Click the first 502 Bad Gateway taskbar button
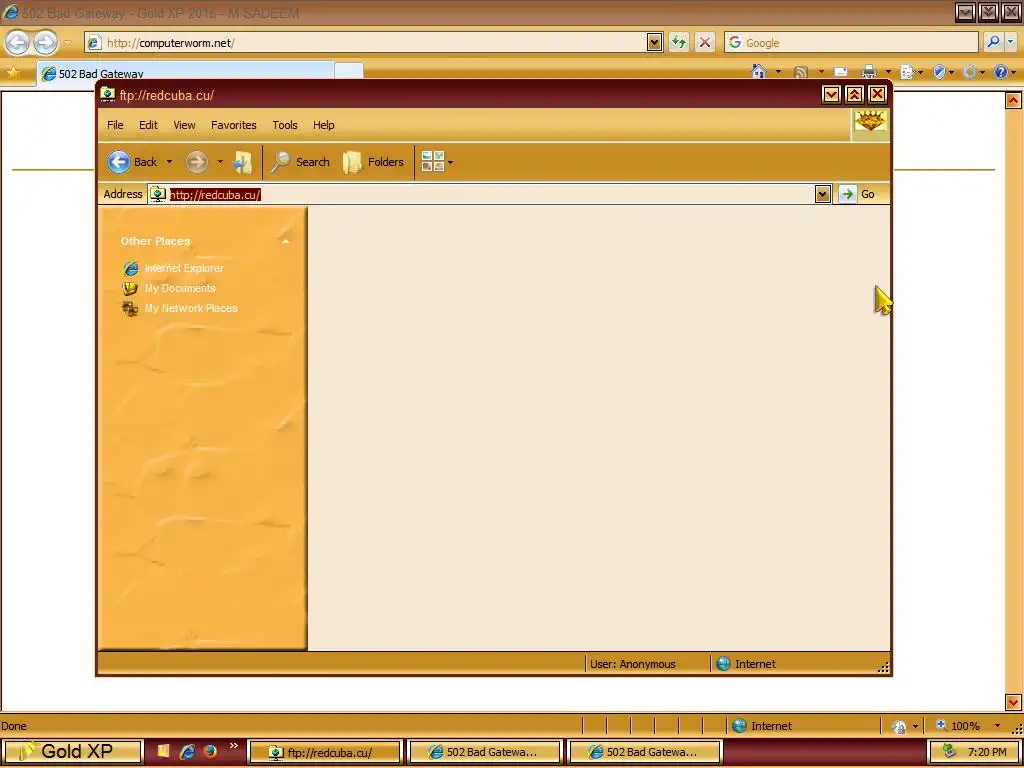The height and width of the screenshot is (768, 1024). 485,752
